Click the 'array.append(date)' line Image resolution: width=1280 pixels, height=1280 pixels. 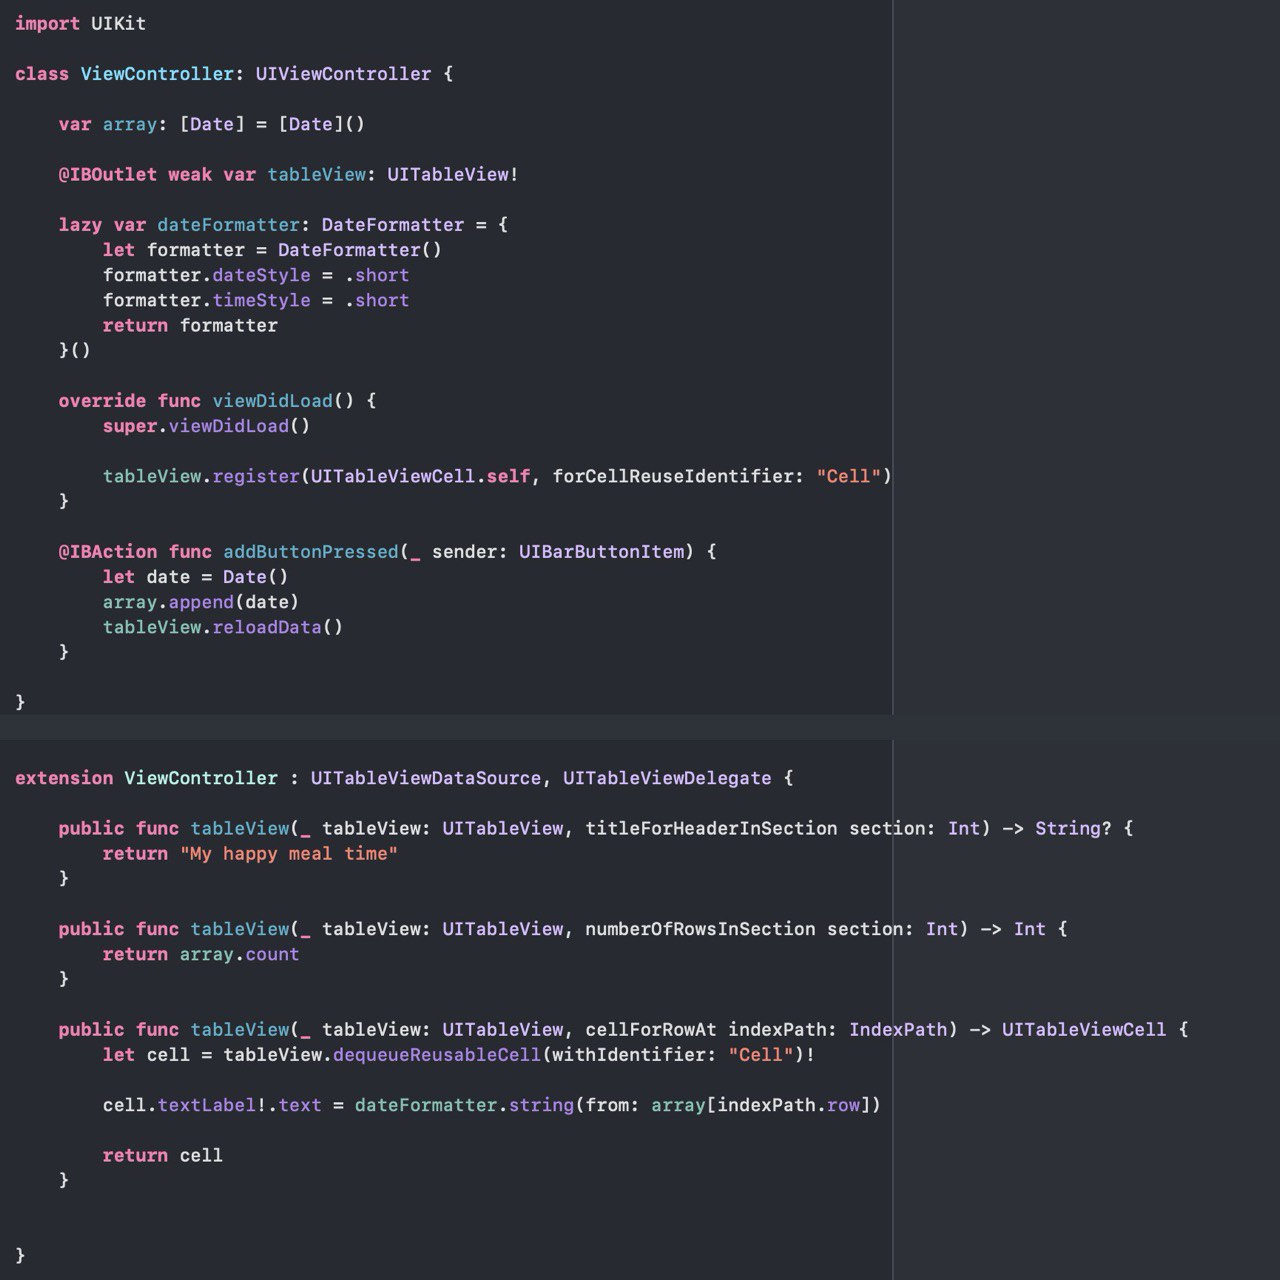[x=201, y=602]
